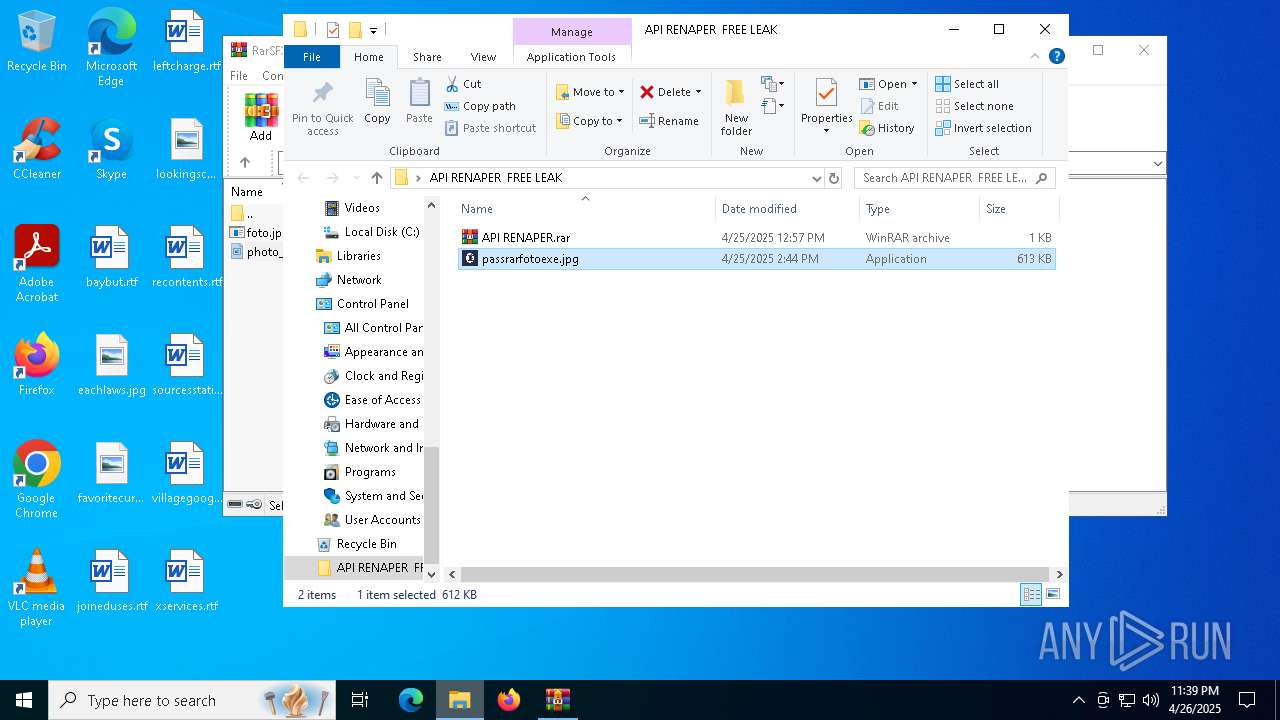Open Google Chrome desktop shortcut

[x=36, y=480]
